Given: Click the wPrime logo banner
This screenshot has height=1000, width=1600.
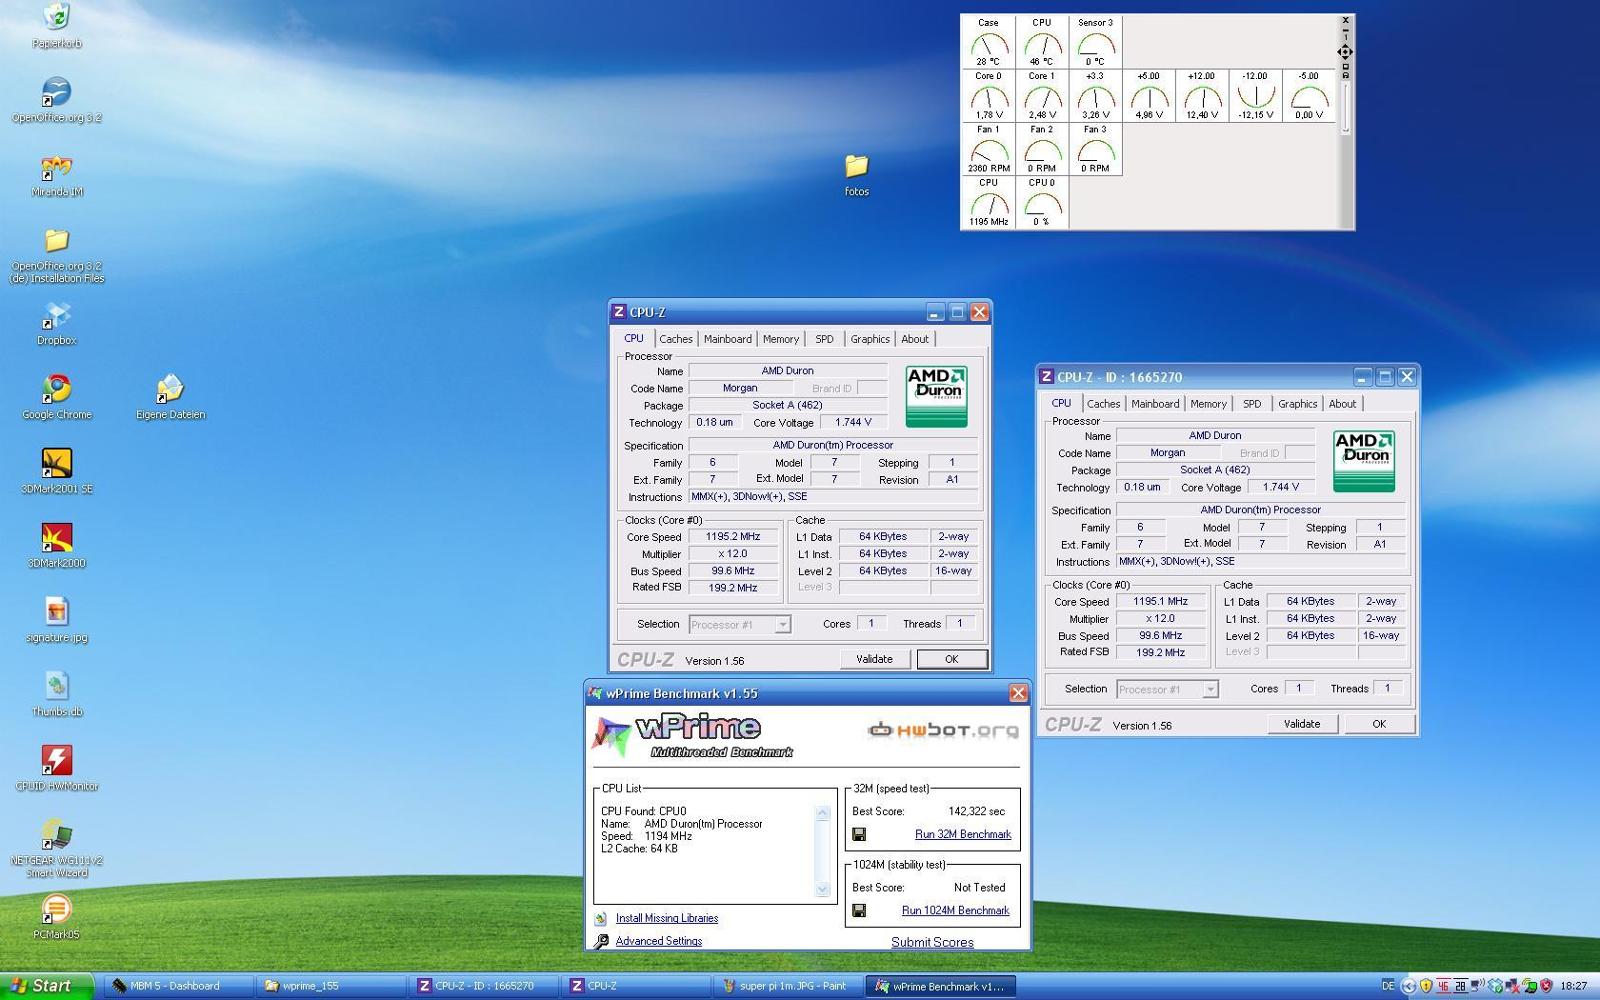Looking at the screenshot, I should (x=693, y=738).
